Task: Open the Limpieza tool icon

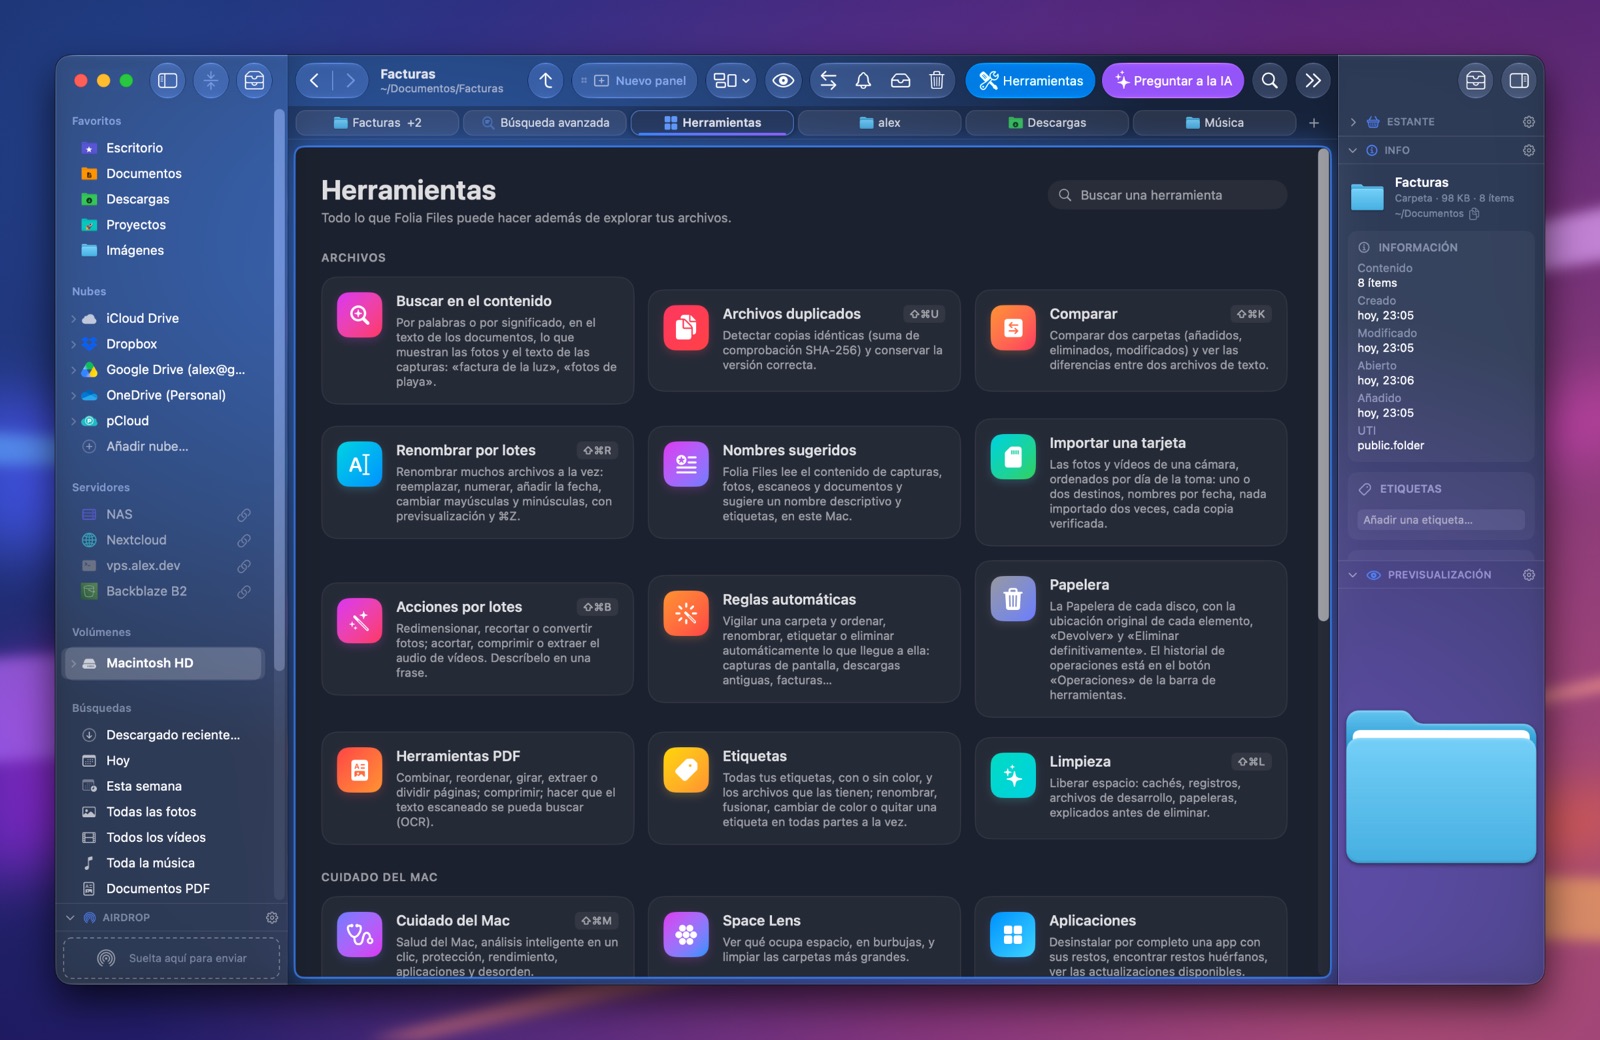Action: pyautogui.click(x=1013, y=776)
